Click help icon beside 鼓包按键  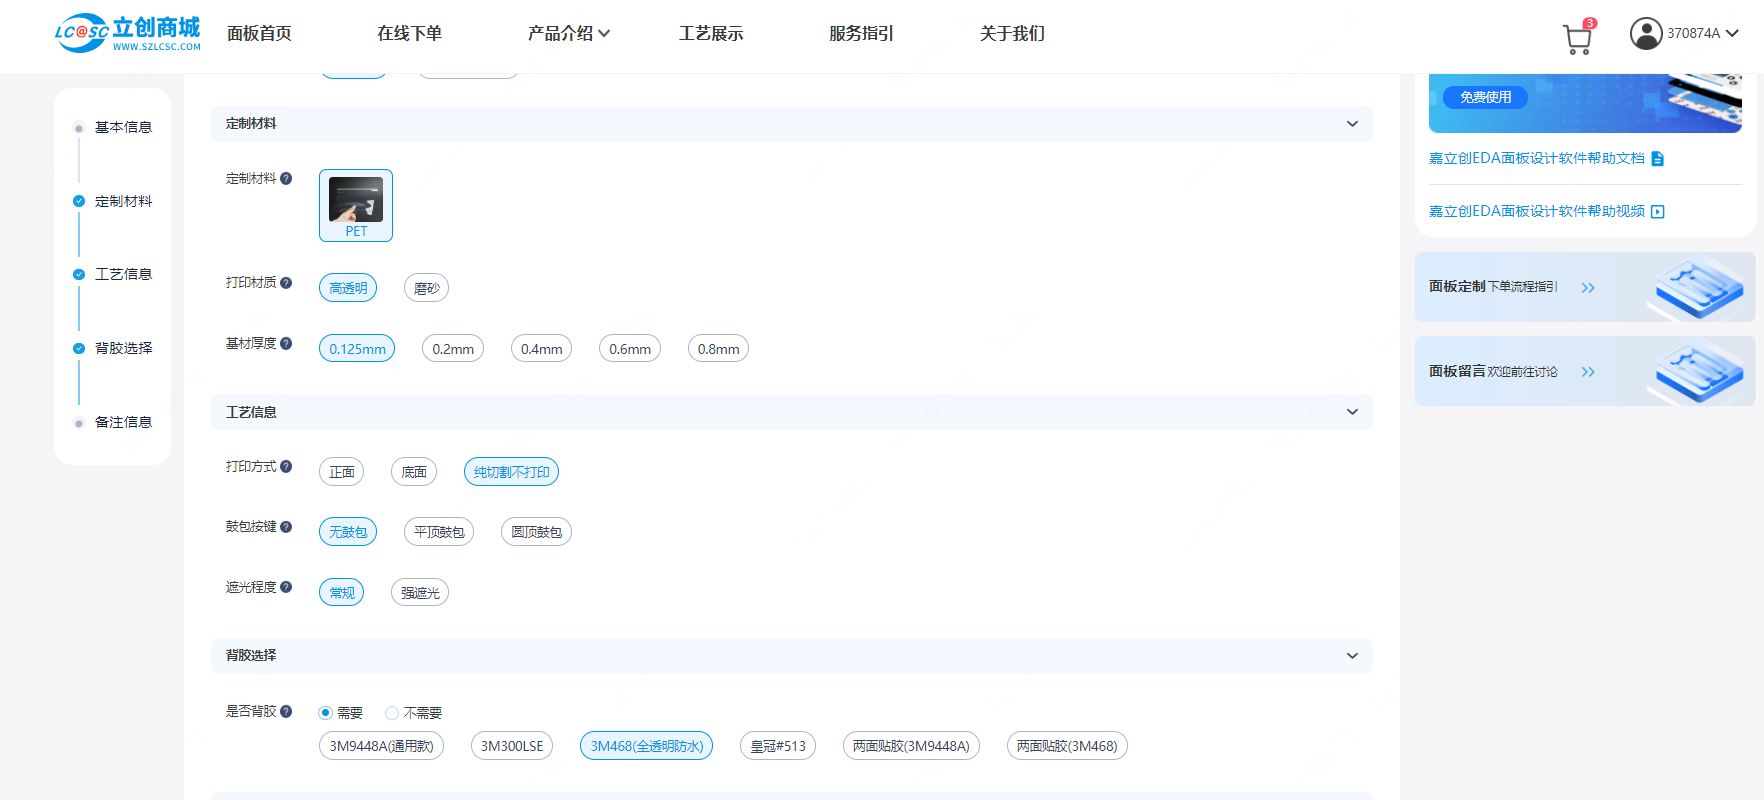click(x=286, y=527)
